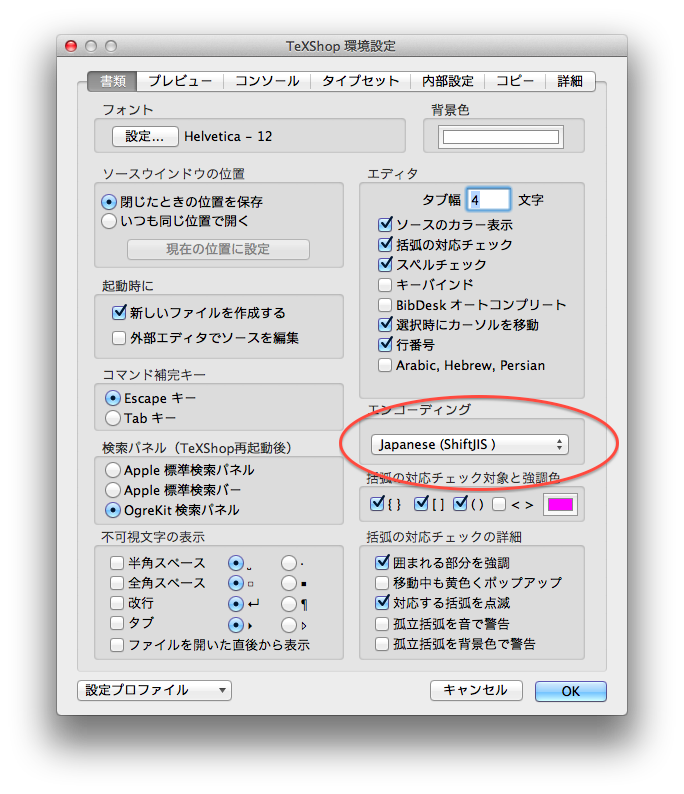Screen dimensions: 684x794
Task: Enable Arabic, Hebrew, Persian checkbox
Action: pyautogui.click(x=385, y=365)
